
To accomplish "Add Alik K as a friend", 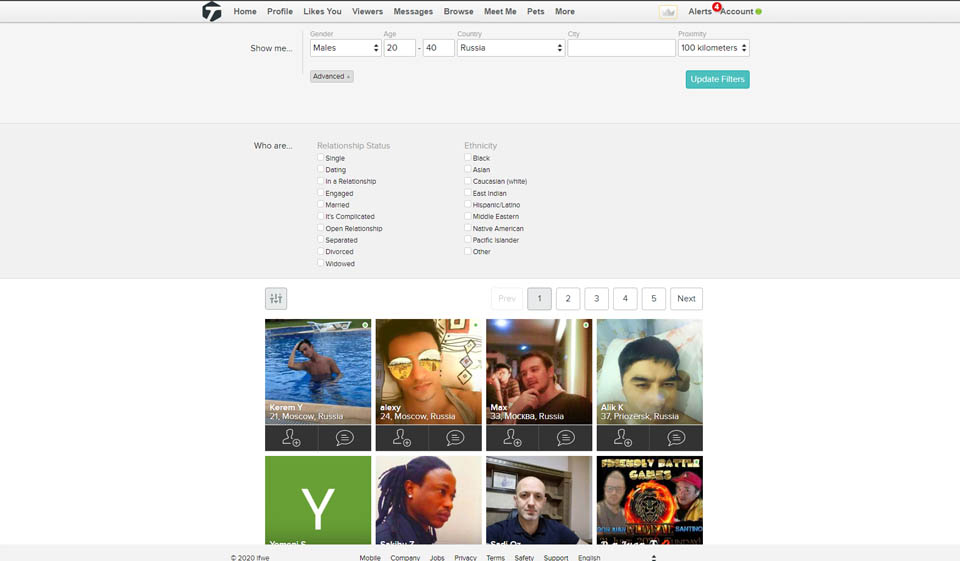I will 623,438.
